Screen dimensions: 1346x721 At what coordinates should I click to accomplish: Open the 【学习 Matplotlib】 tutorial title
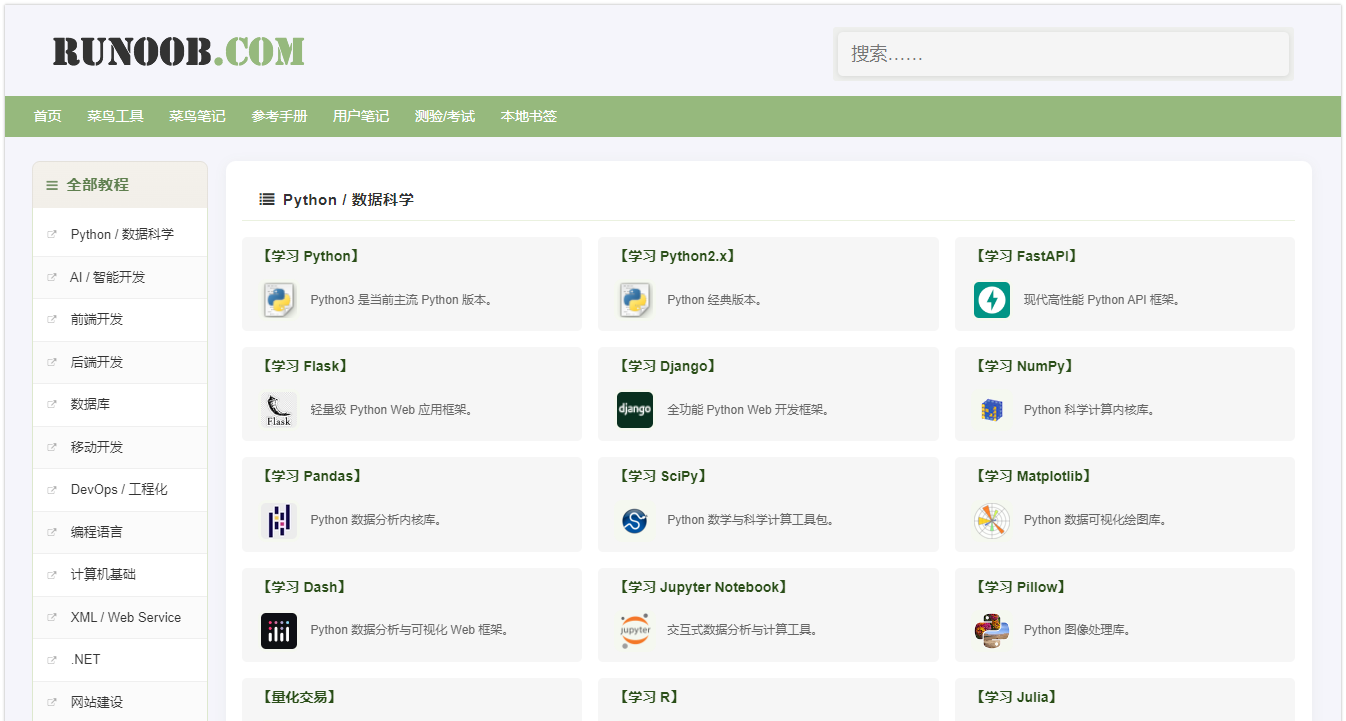point(1035,476)
